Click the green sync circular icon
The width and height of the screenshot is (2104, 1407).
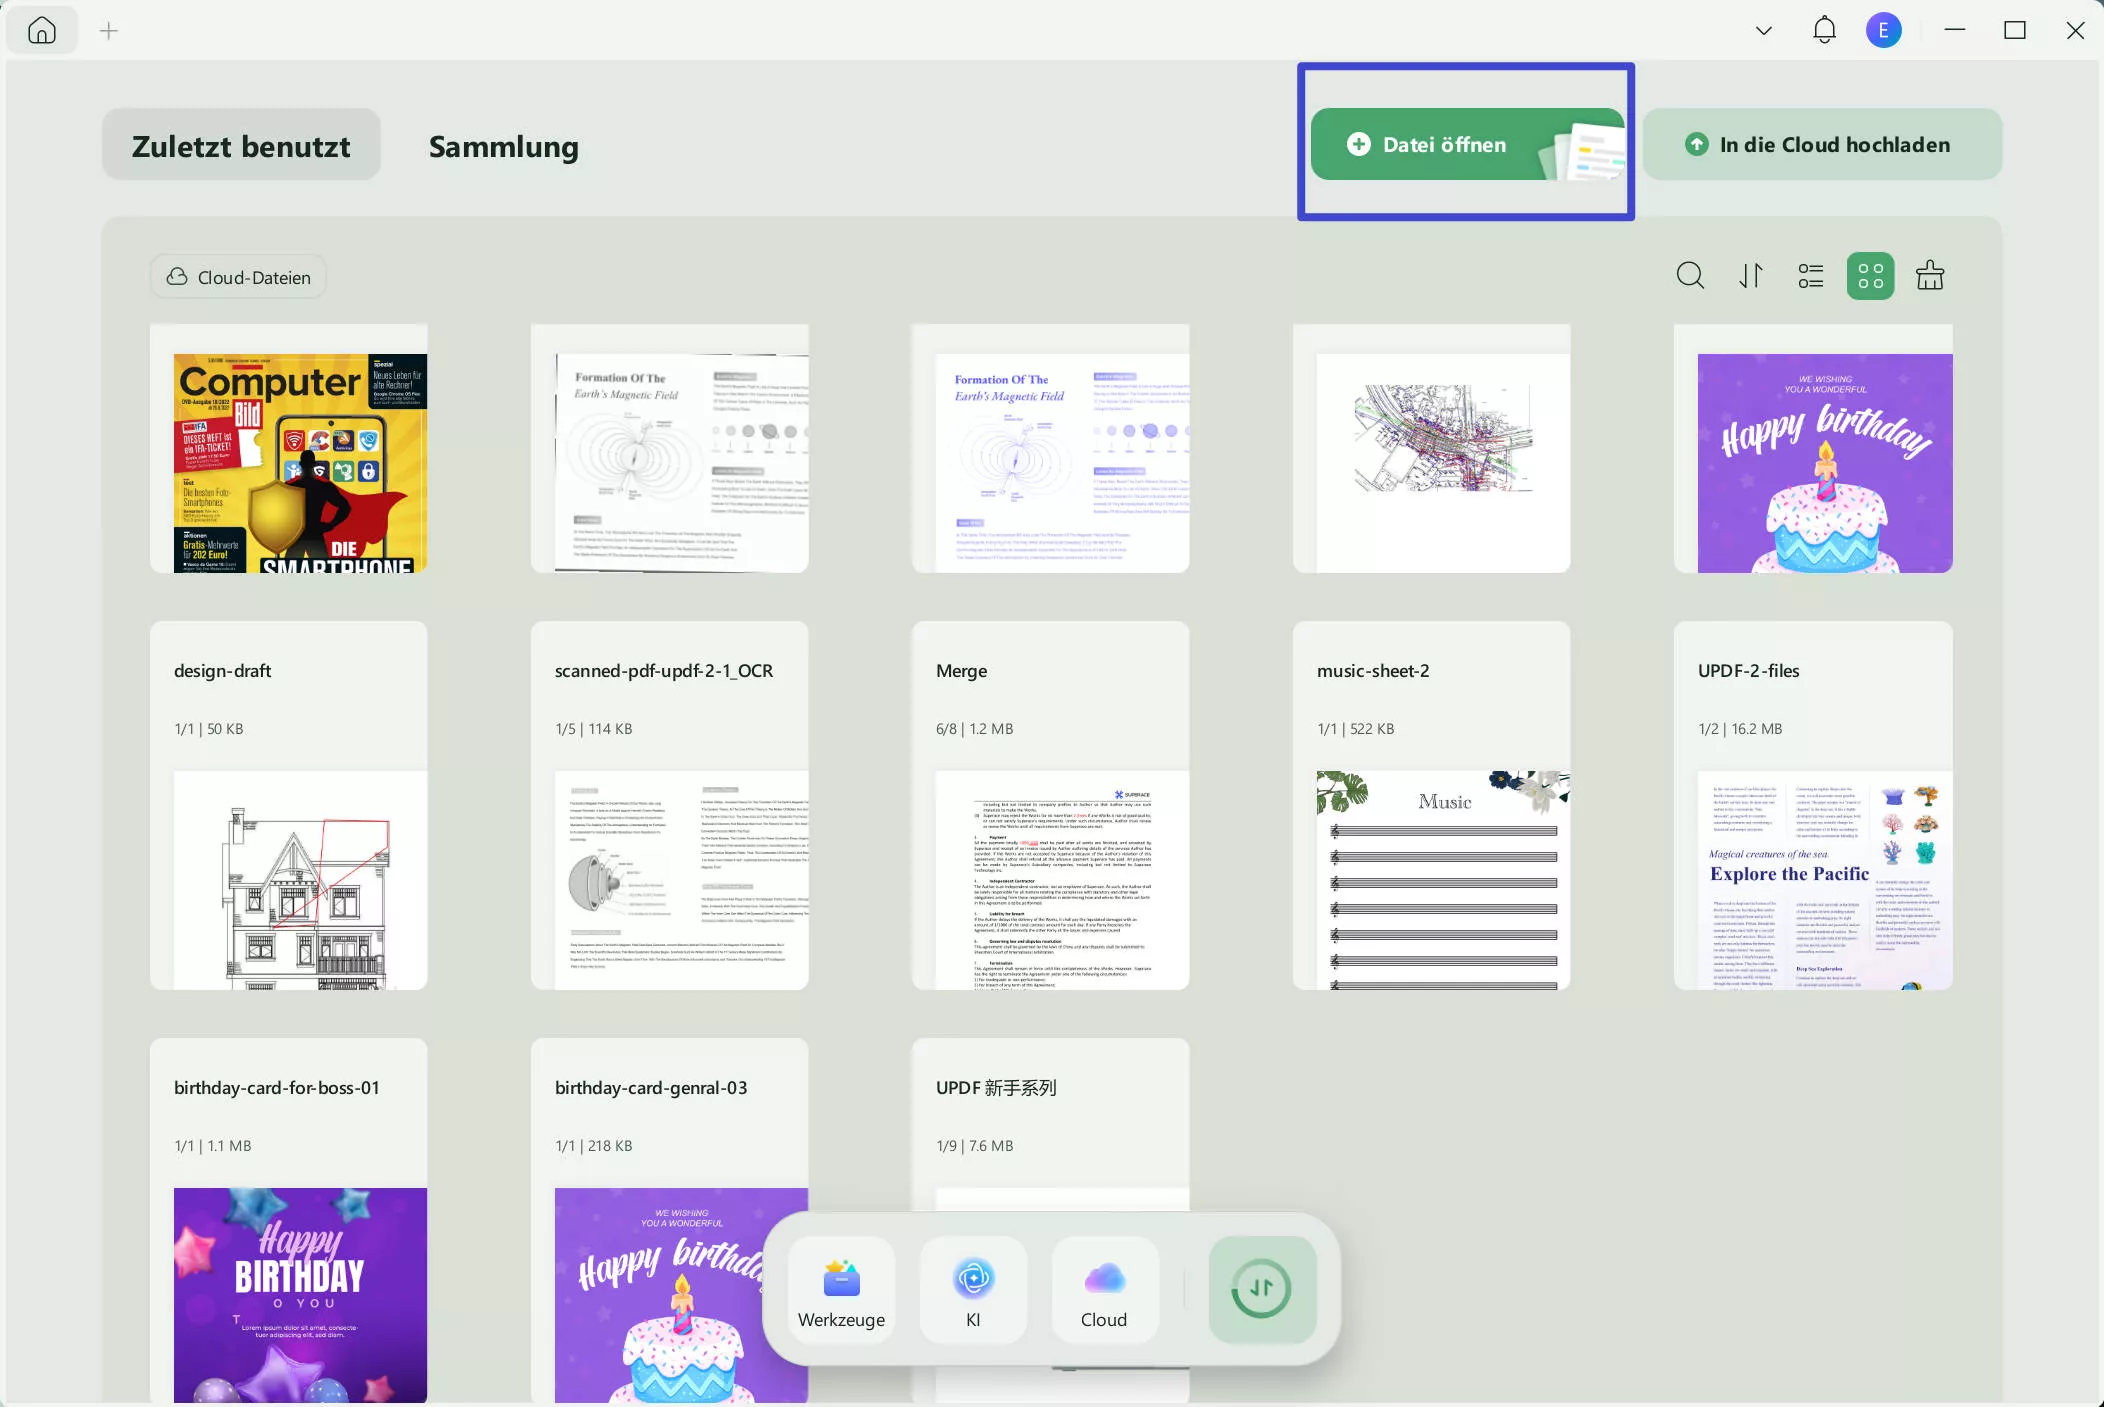(1262, 1289)
